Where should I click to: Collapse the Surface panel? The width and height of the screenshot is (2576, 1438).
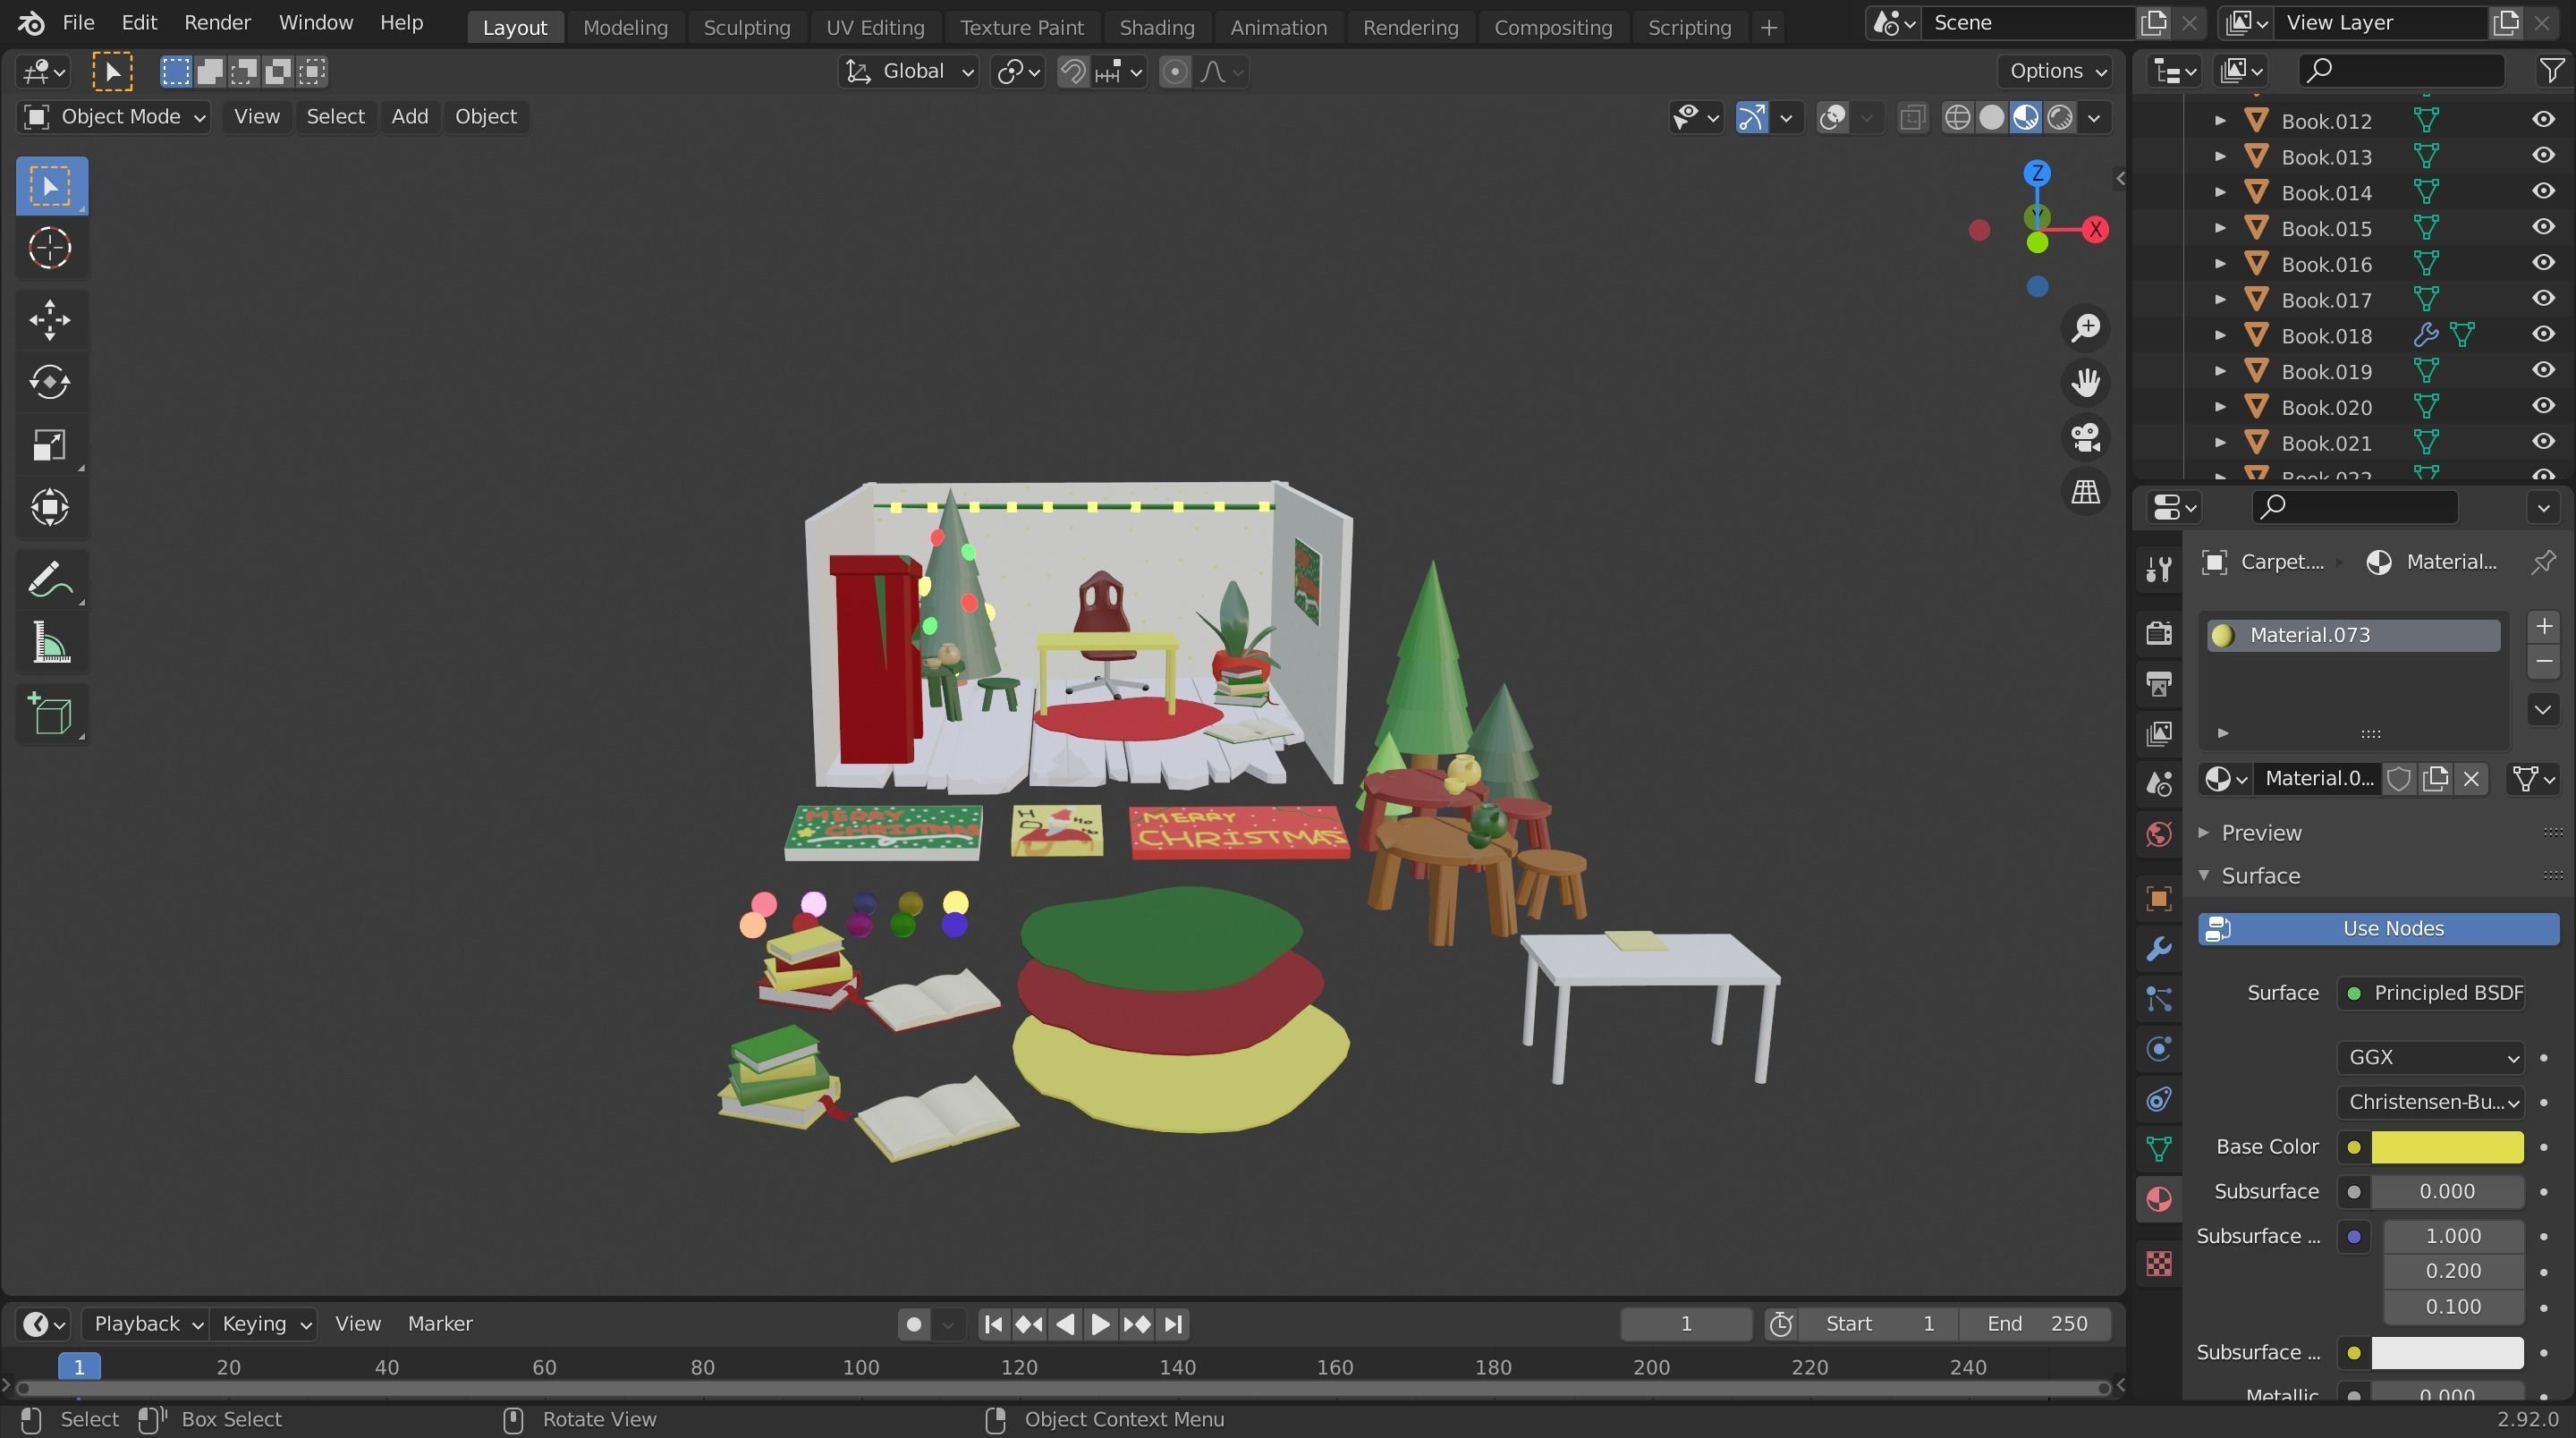(x=2260, y=876)
